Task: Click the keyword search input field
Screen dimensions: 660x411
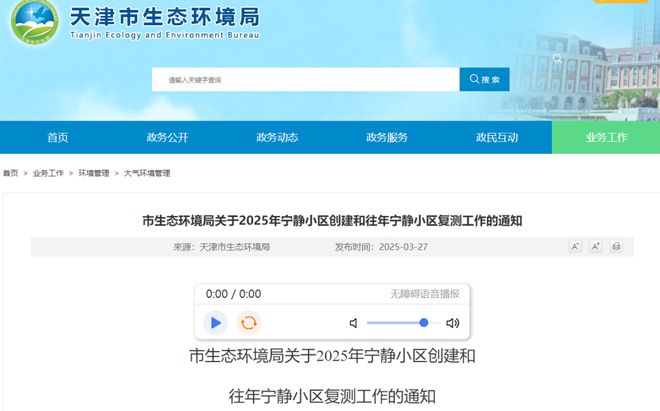Action: tap(306, 79)
